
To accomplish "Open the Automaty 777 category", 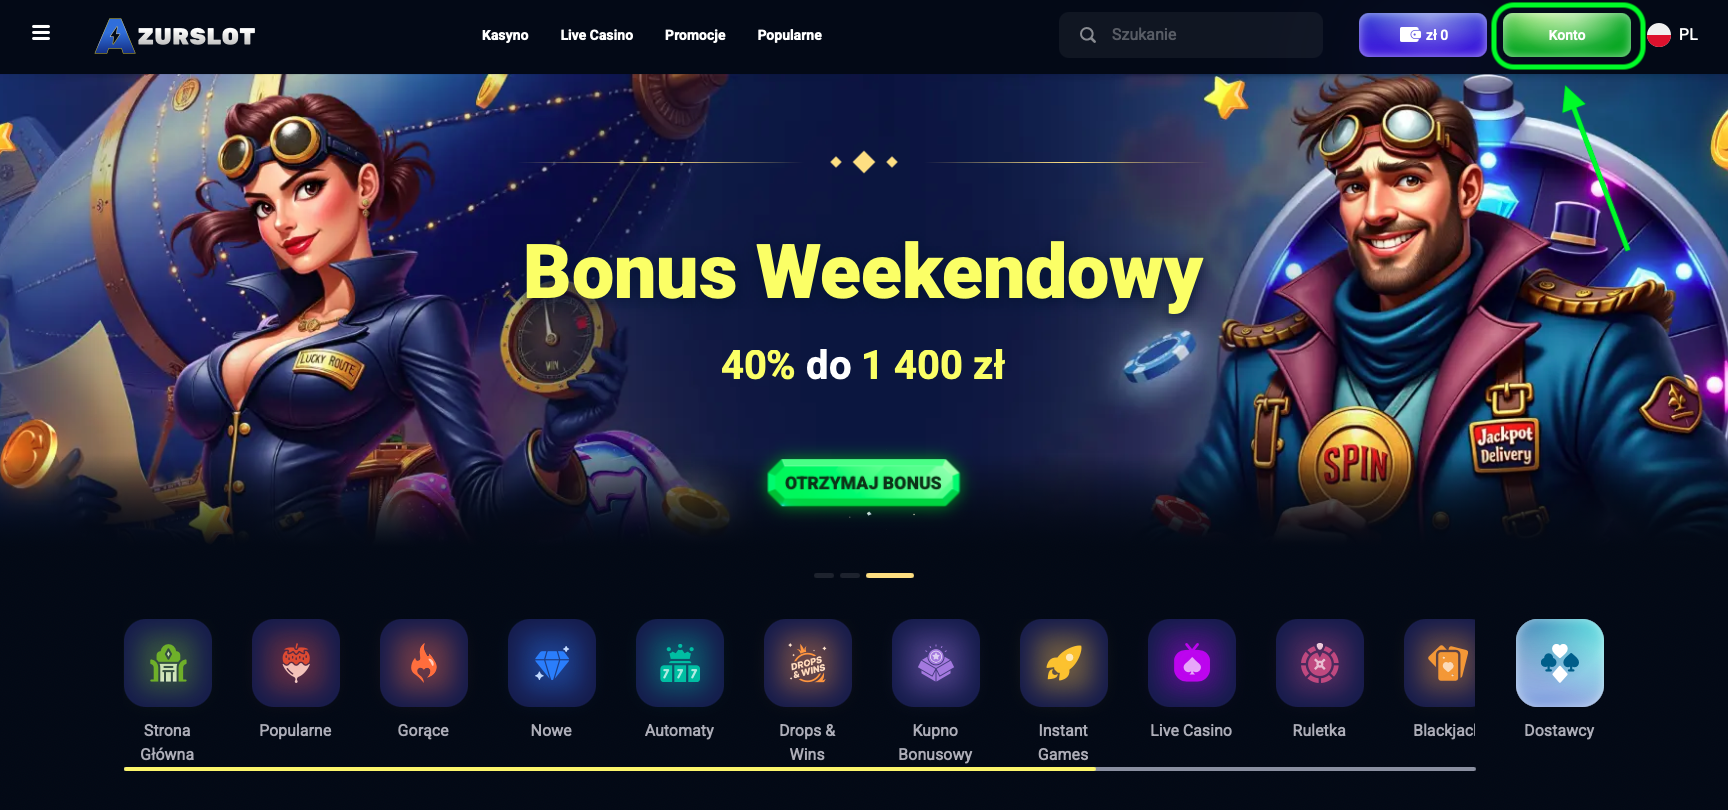I will pos(680,663).
